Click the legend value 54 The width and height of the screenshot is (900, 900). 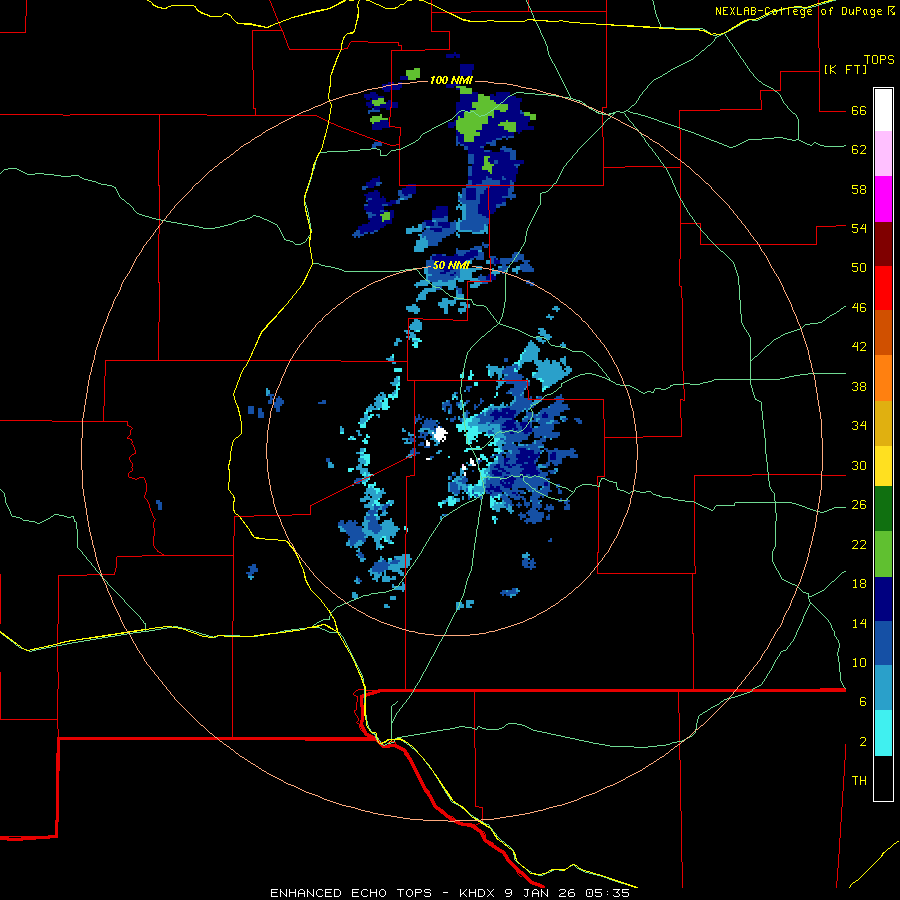click(x=859, y=228)
